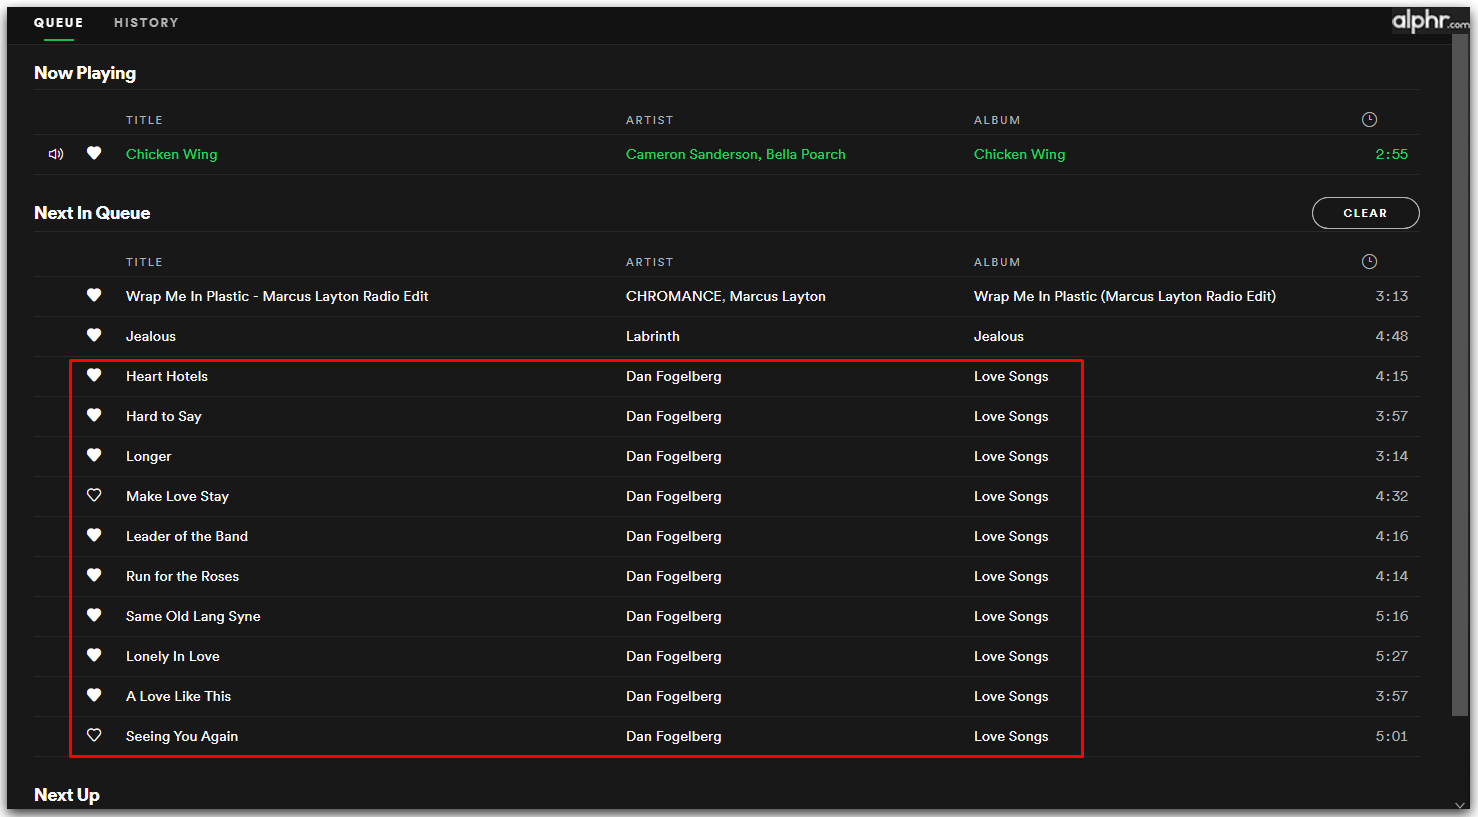Click the heart icon next to A Love Like This
Screen dimensions: 1478x817
[94, 695]
